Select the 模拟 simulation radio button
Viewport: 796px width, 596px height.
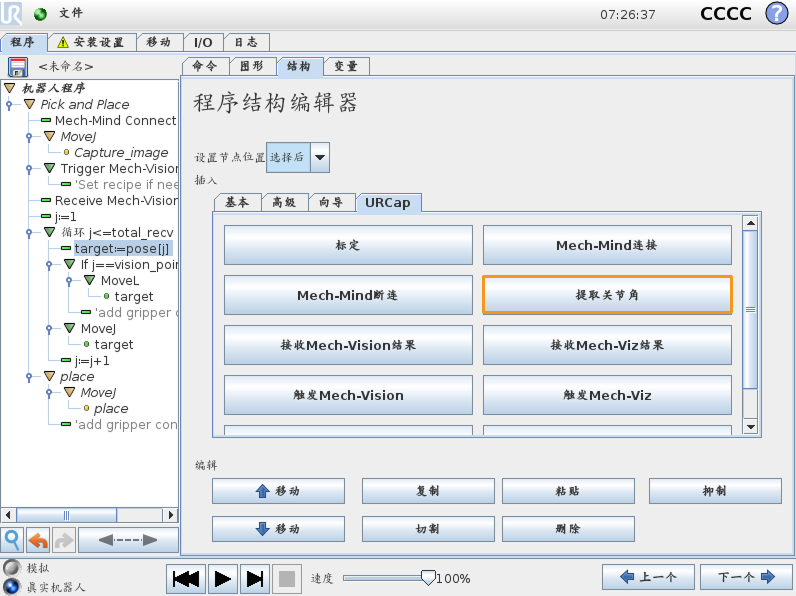[x=11, y=568]
